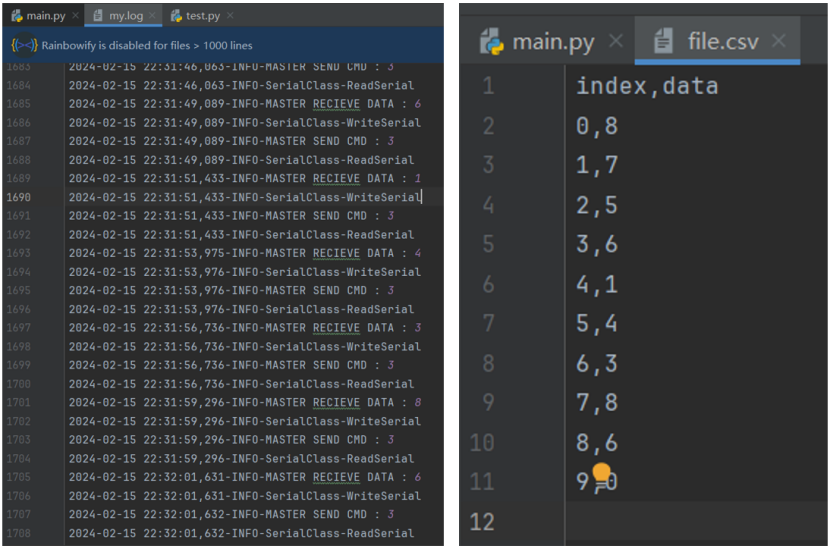Place the cursor on 'index,data' header line
Viewport: 830px width, 550px height.
pyautogui.click(x=647, y=86)
